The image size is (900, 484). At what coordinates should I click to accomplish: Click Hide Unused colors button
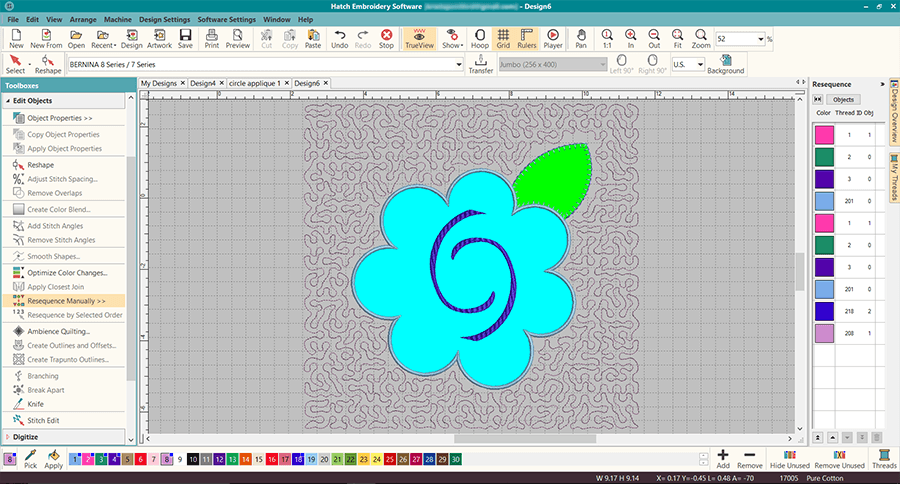click(791, 459)
